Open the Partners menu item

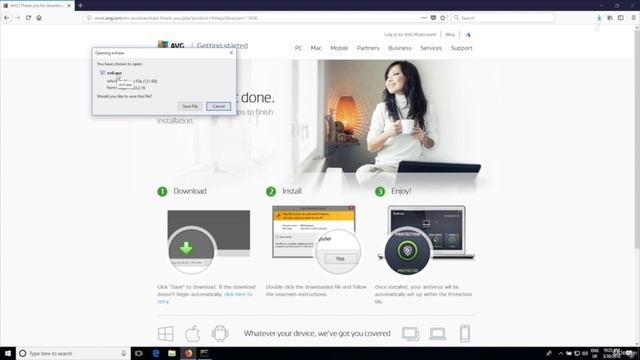[368, 48]
